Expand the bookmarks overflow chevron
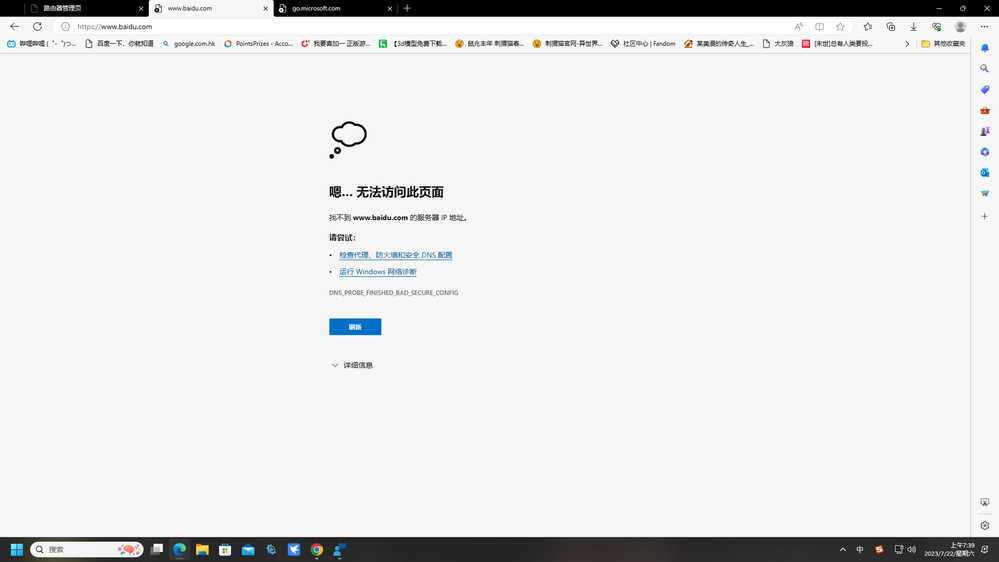Screen dimensions: 999x562 coord(907,44)
